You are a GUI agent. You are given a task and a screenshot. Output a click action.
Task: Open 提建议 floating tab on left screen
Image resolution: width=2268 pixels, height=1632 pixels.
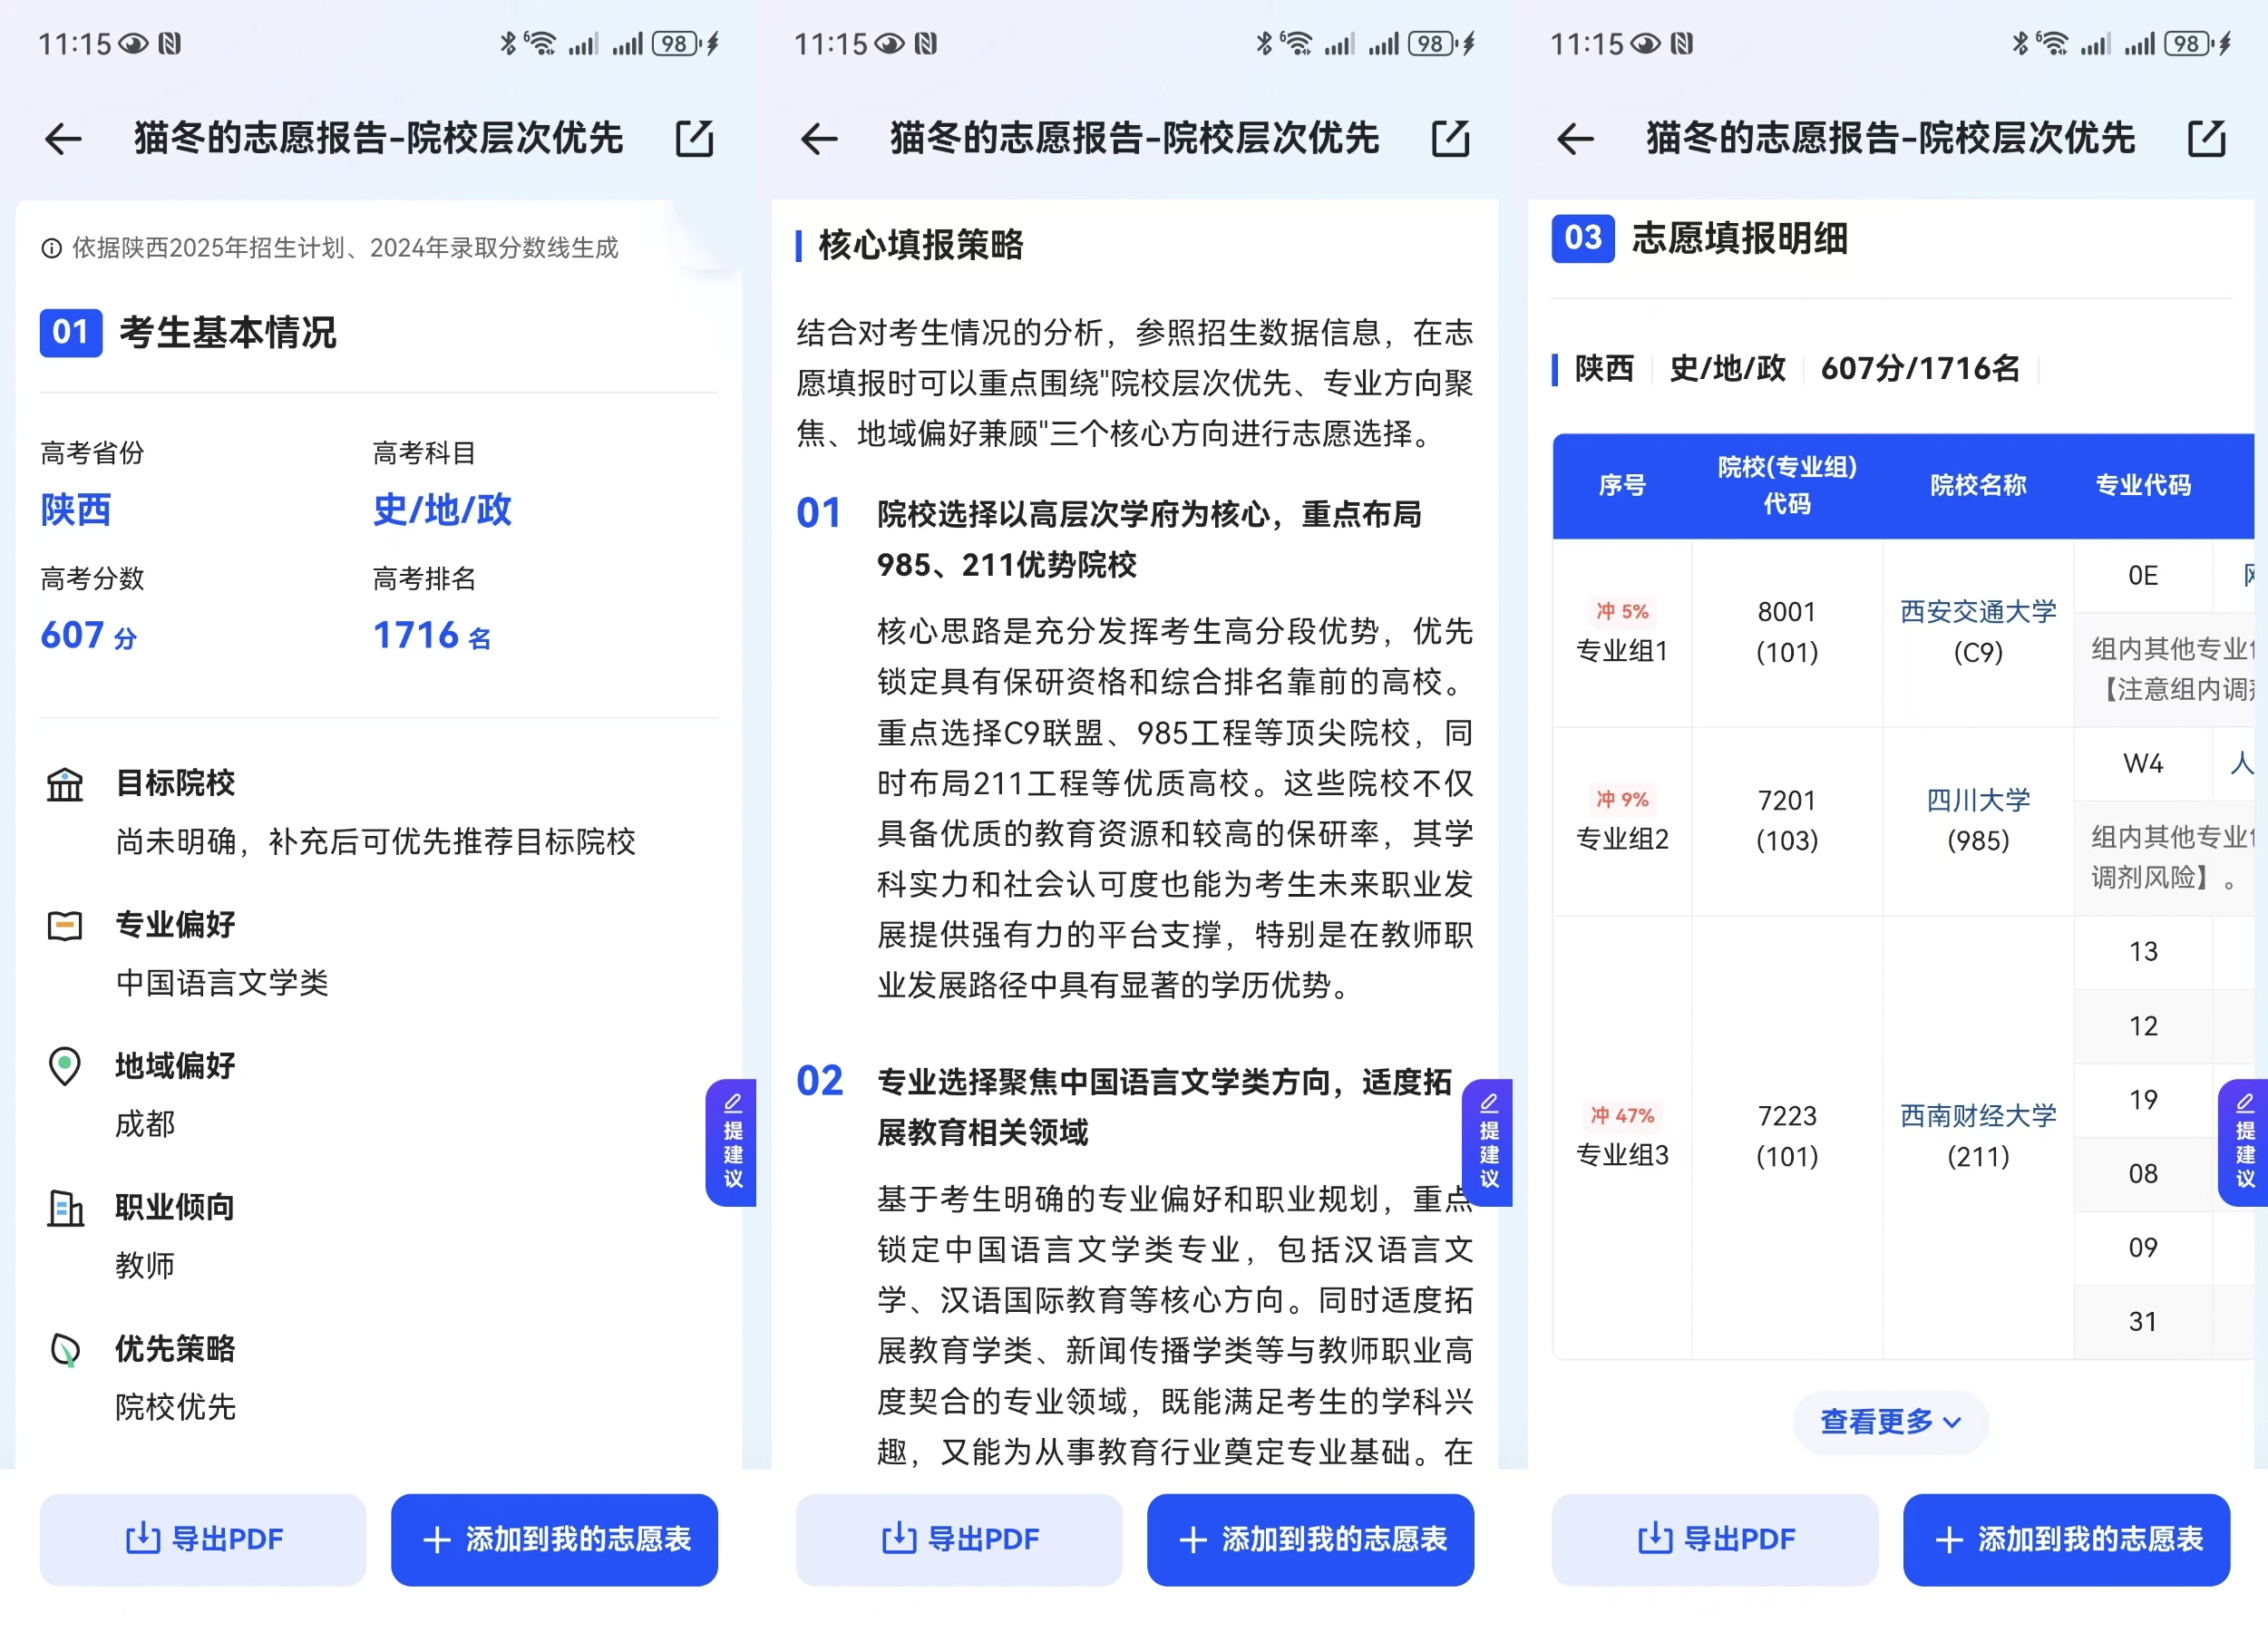732,1142
